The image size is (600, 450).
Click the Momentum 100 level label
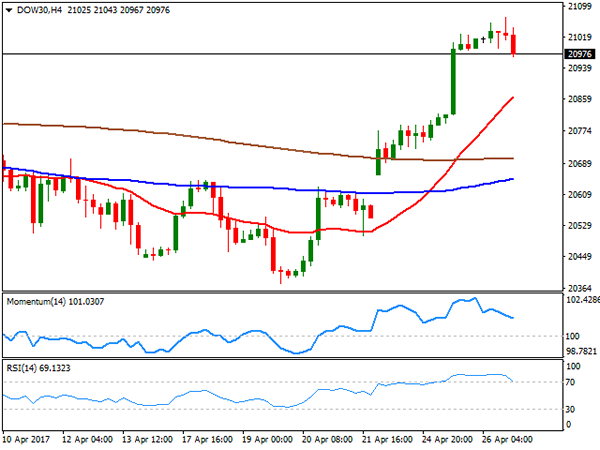pos(572,336)
